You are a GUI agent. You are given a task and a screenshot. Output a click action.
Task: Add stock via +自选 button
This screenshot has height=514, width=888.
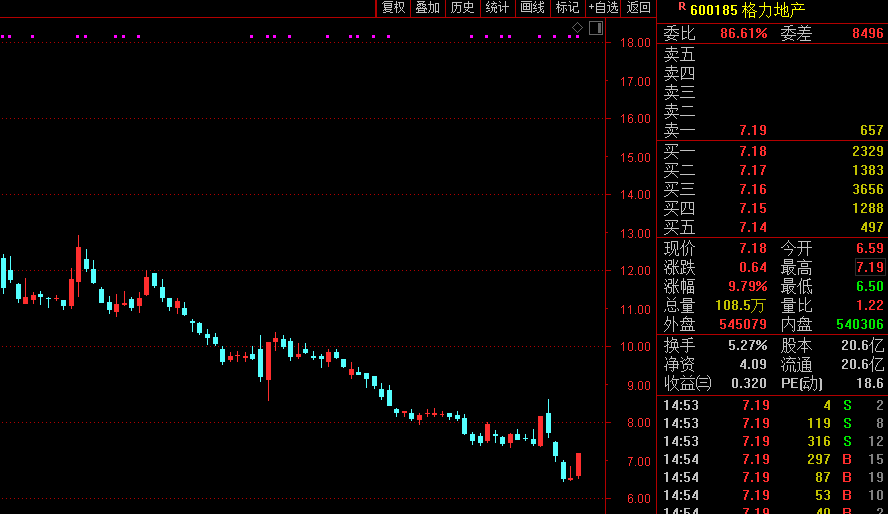tap(603, 8)
